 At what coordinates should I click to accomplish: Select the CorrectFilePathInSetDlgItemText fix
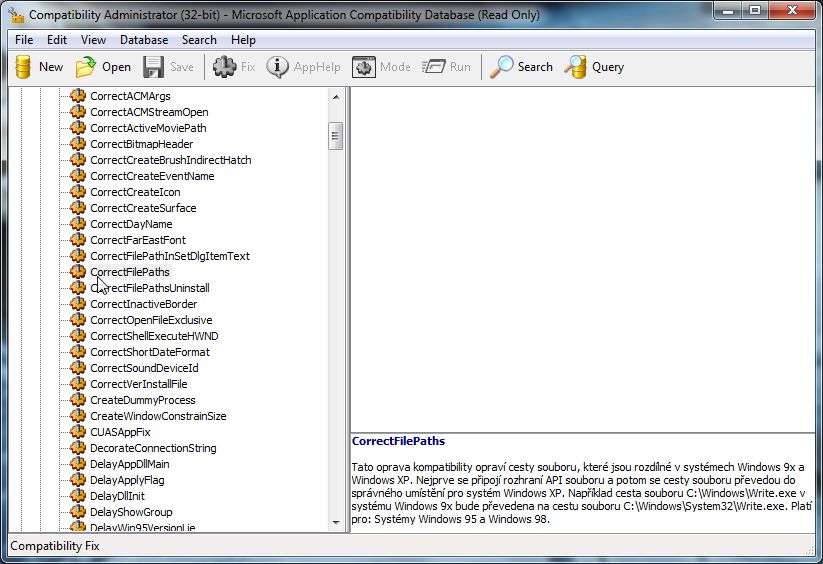click(170, 256)
